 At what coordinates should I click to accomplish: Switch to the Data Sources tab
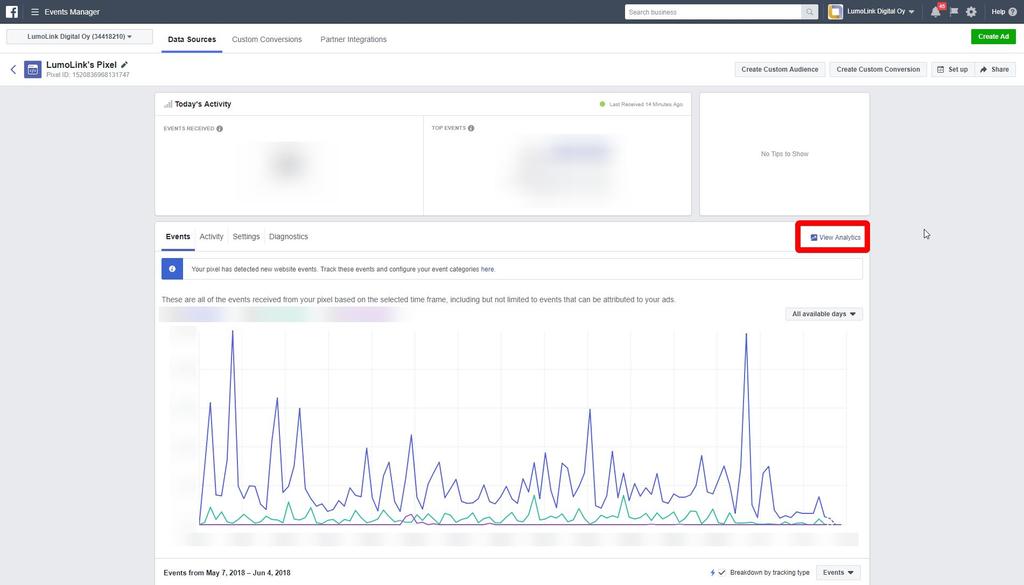(x=192, y=39)
